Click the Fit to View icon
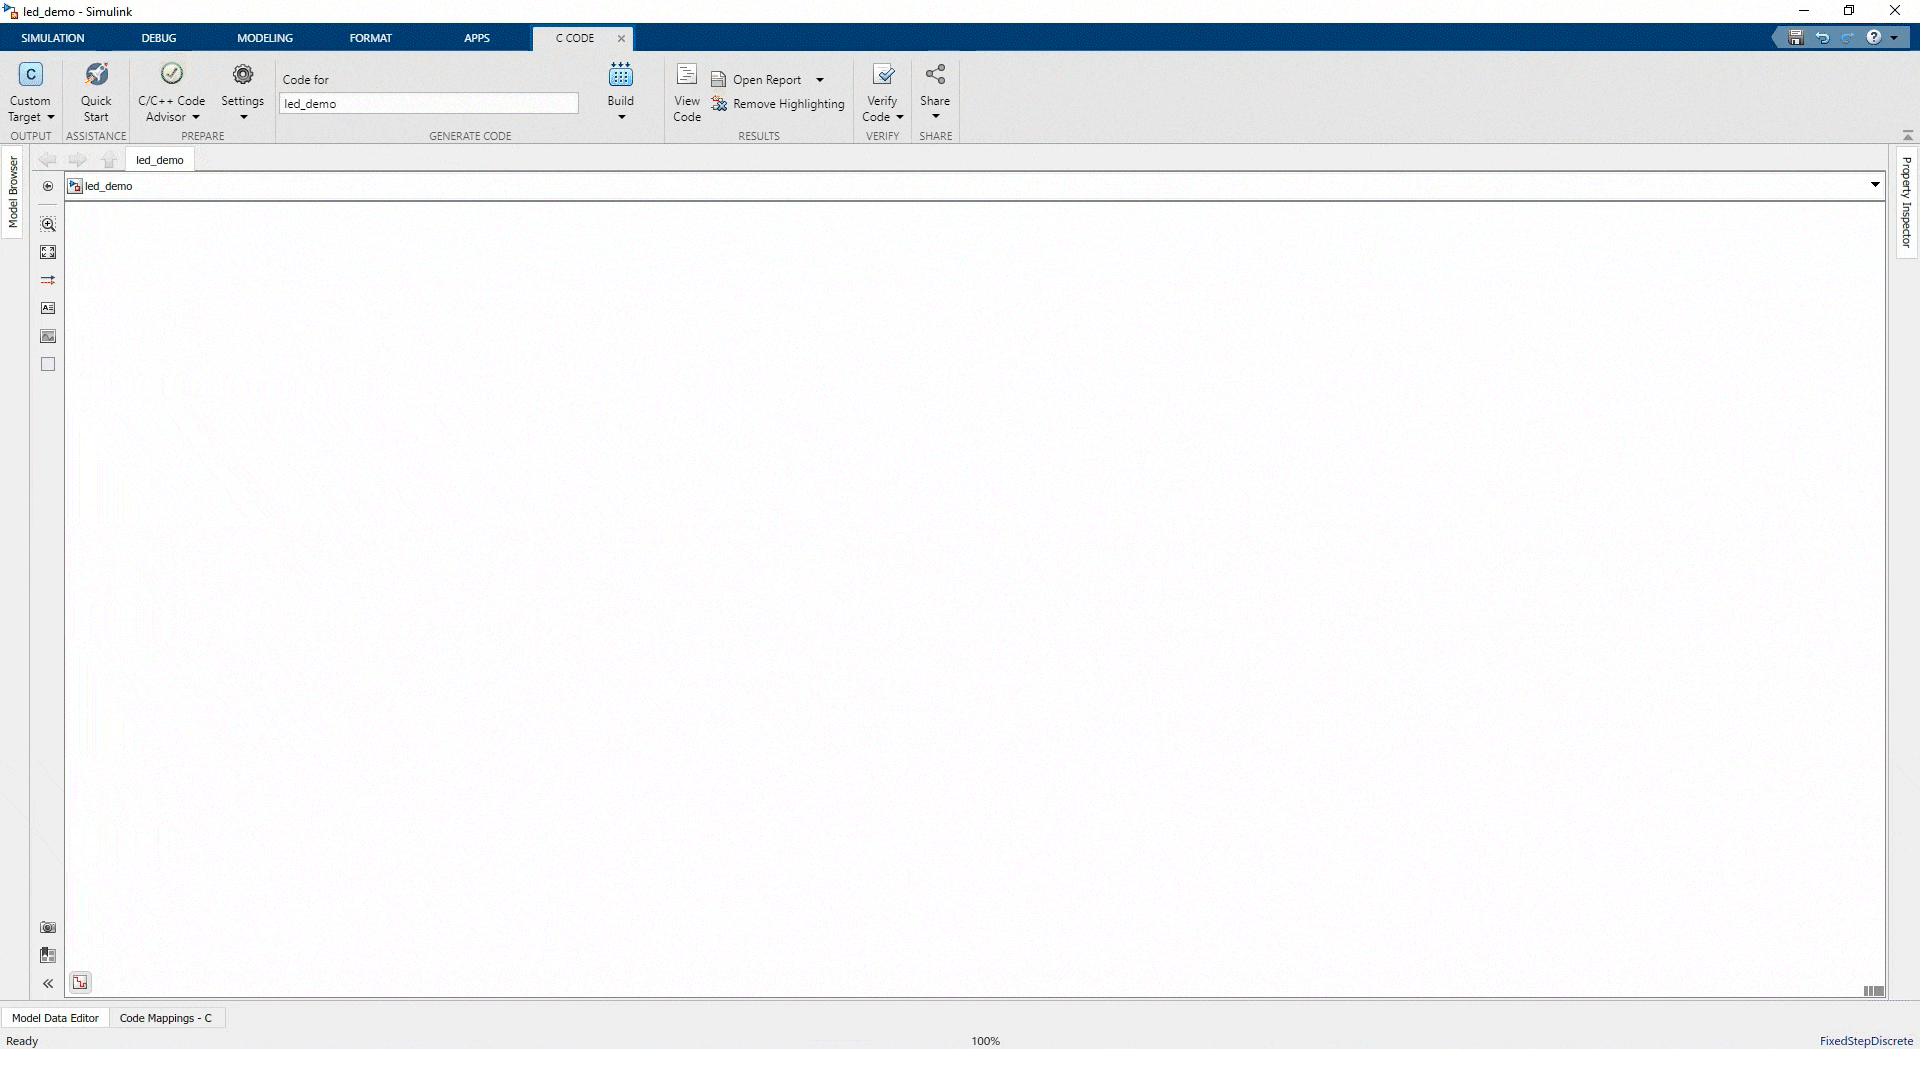The image size is (1920, 1080). click(48, 252)
